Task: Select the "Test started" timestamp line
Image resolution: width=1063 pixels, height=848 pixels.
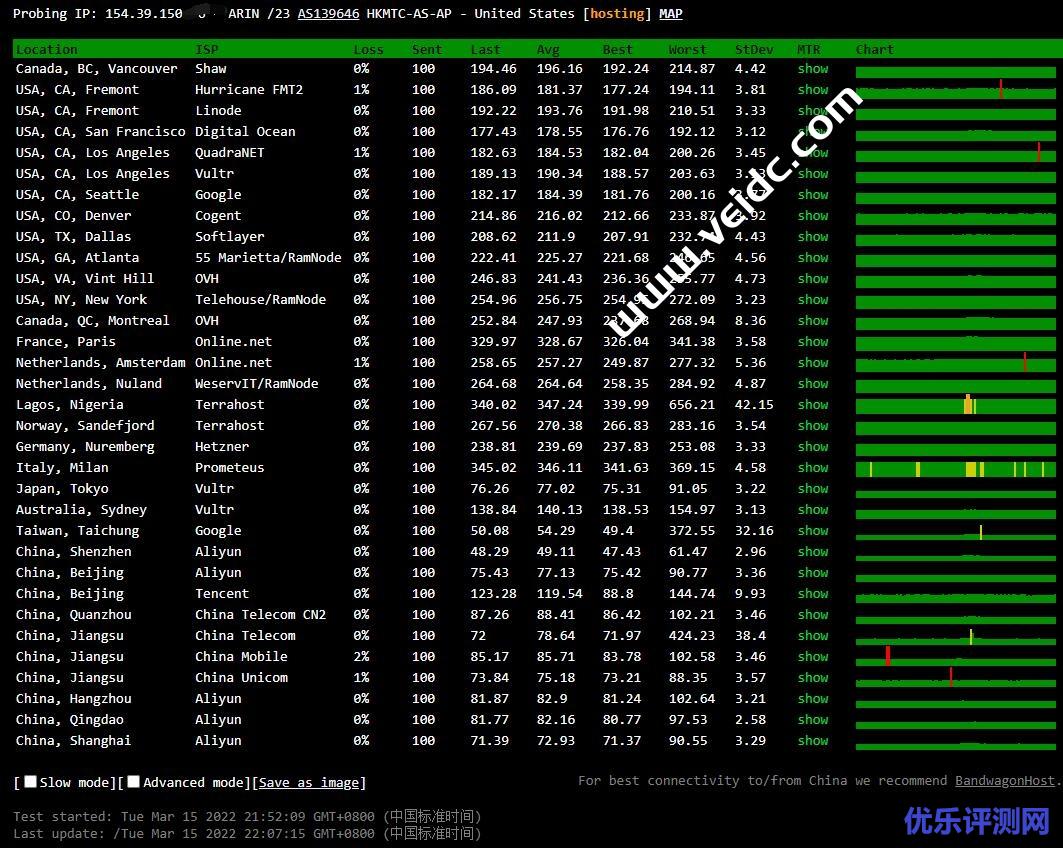Action: (x=247, y=816)
